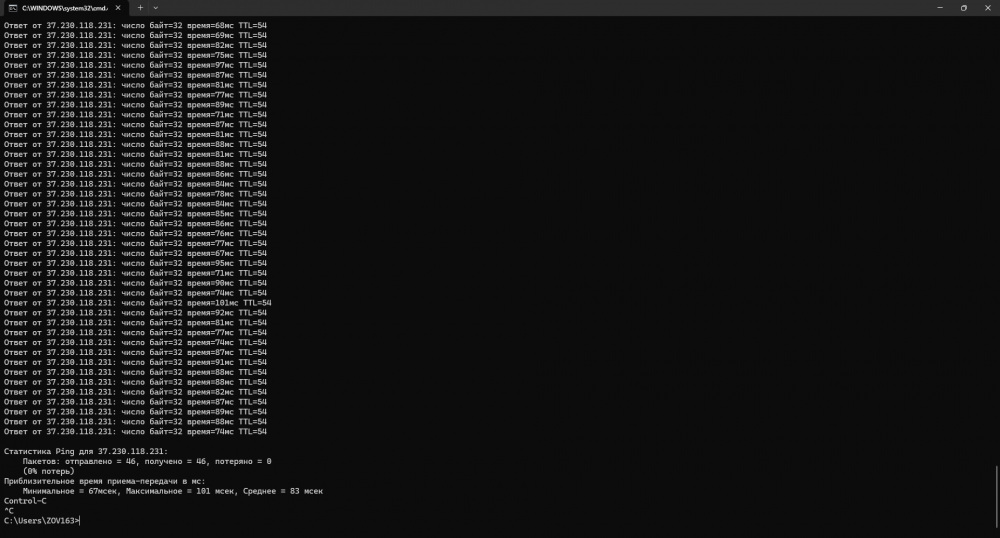
Task: Click the 'Control-C' output line
Action: [26, 501]
